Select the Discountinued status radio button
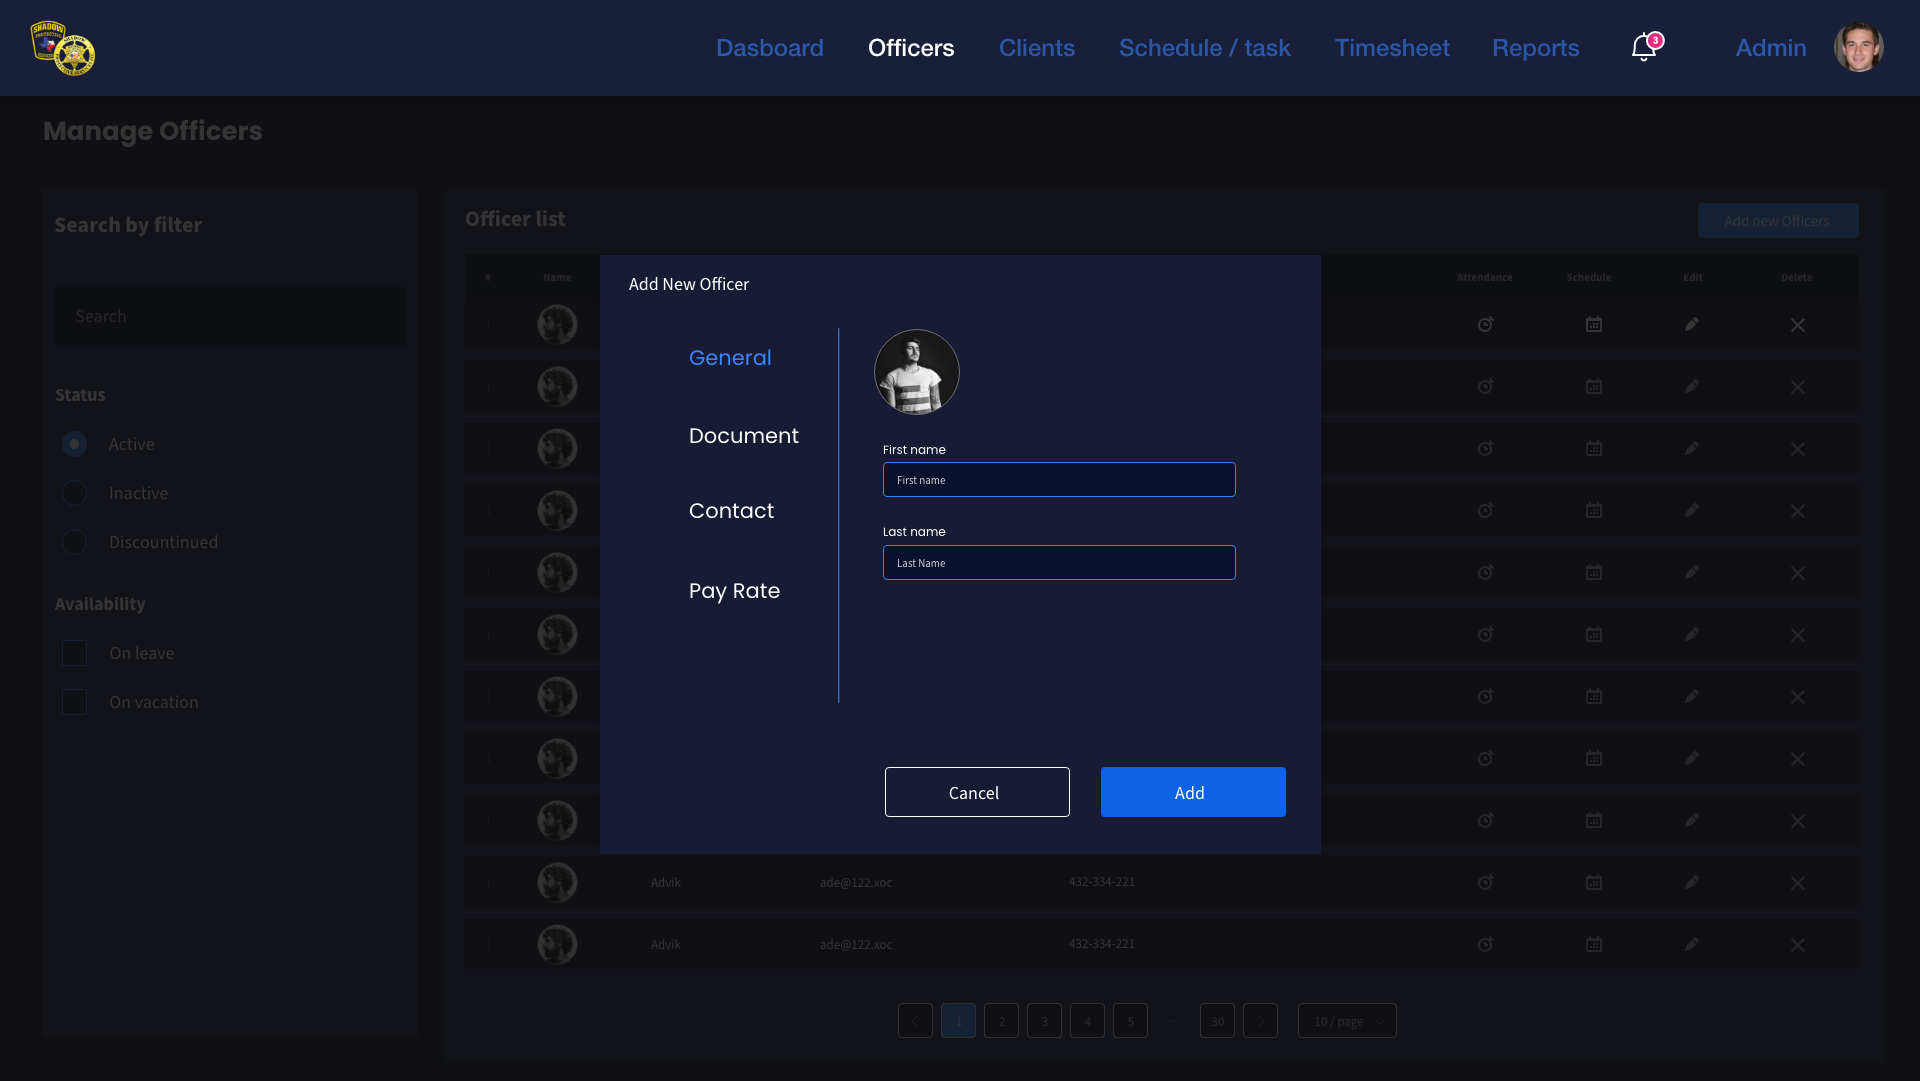The height and width of the screenshot is (1081, 1920). click(x=75, y=542)
